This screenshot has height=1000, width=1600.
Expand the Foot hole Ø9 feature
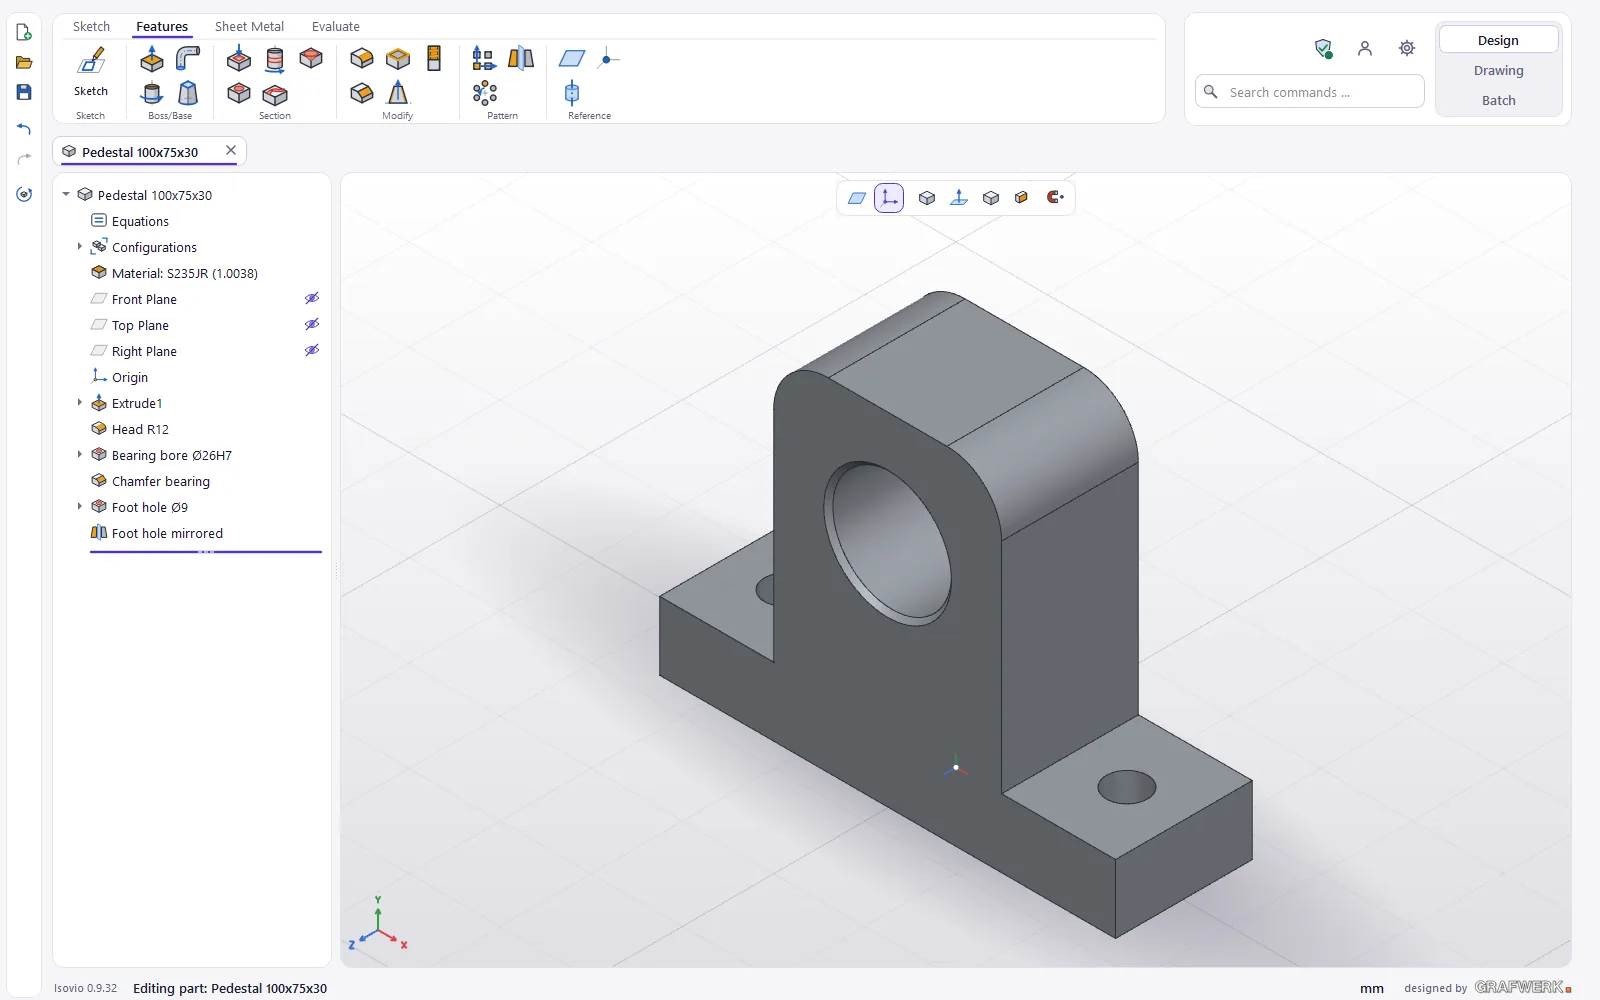pos(80,506)
